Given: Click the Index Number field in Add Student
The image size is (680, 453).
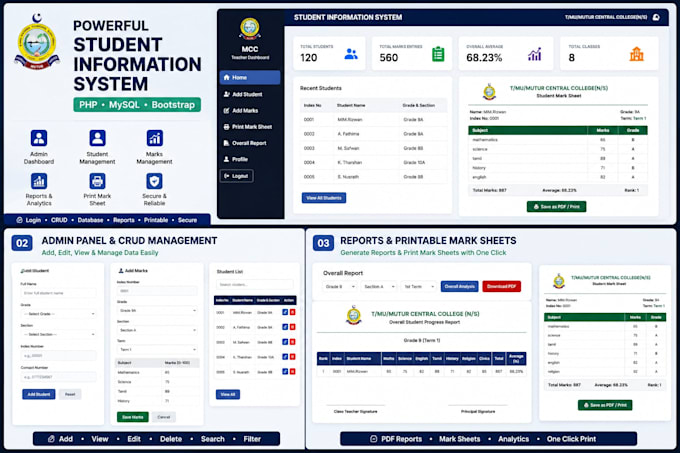Looking at the screenshot, I should click(59, 355).
